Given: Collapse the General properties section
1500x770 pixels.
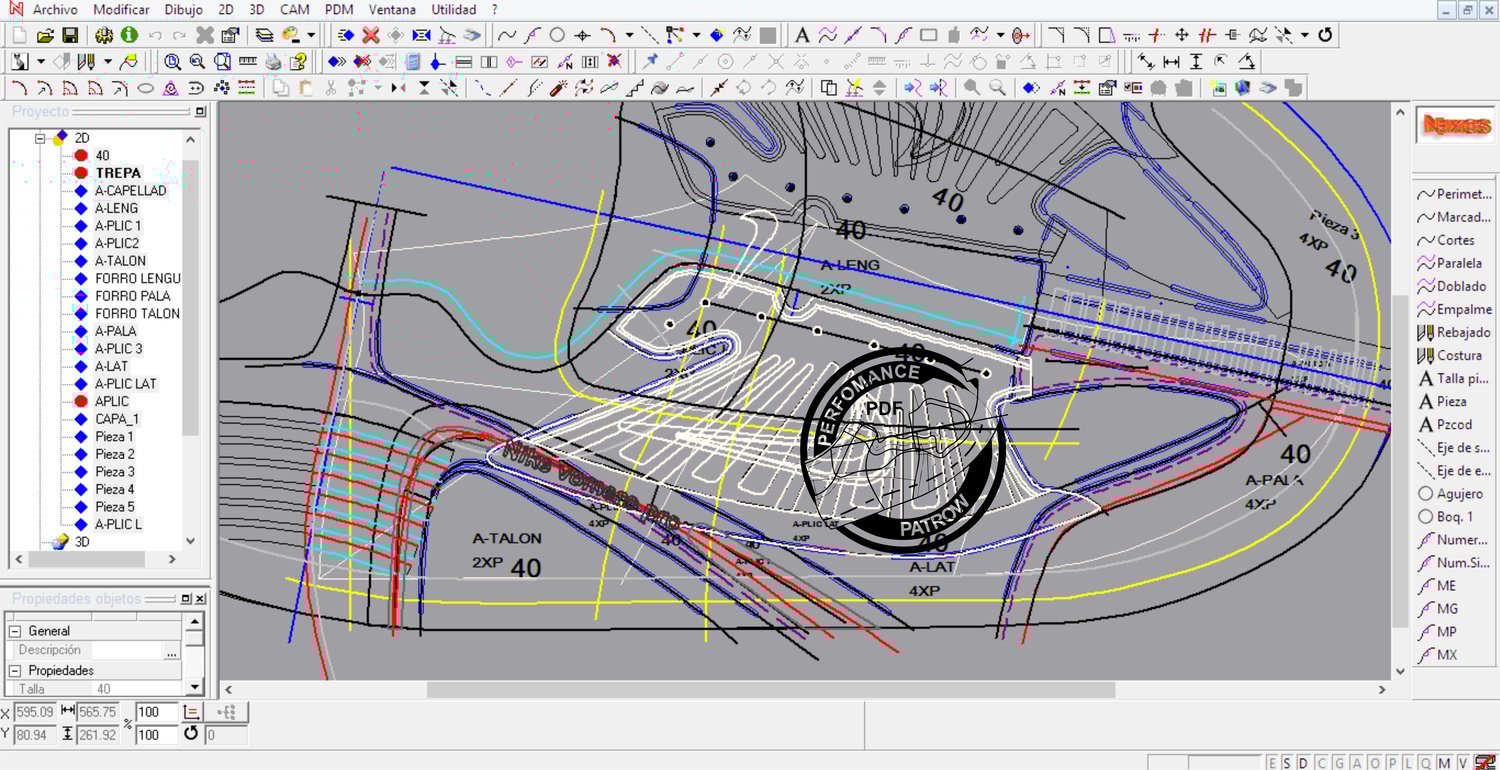Looking at the screenshot, I should tap(15, 631).
